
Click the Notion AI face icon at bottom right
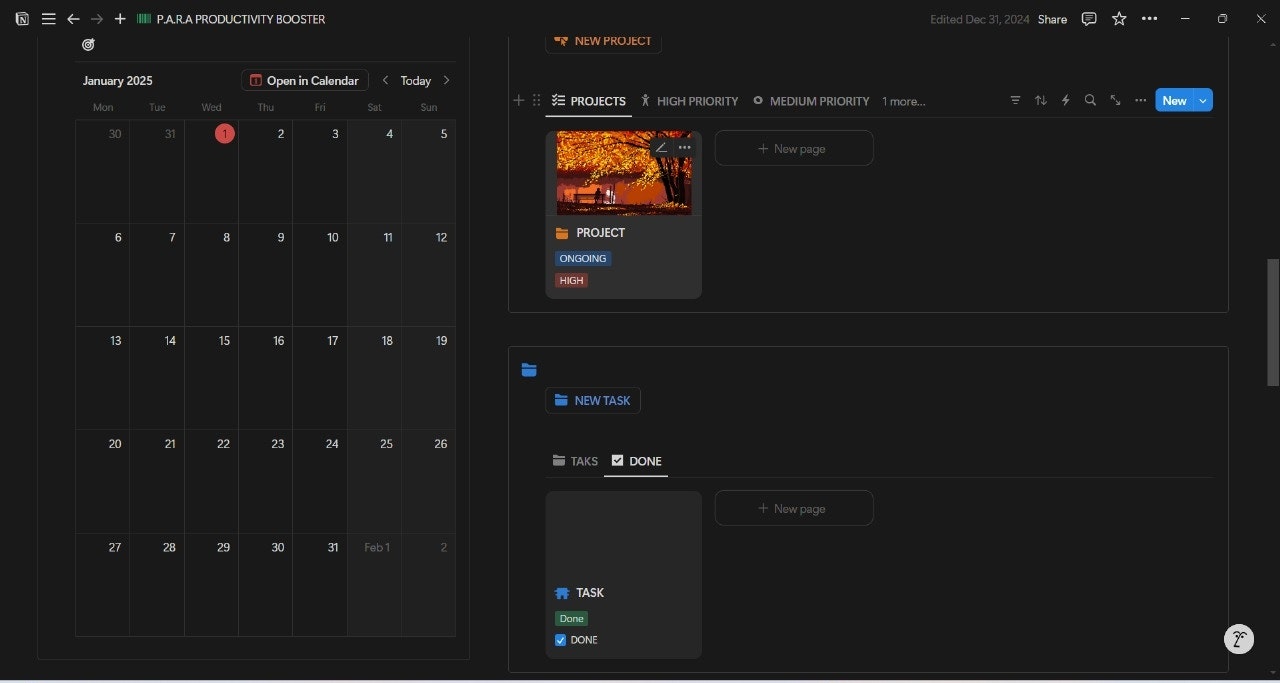1239,639
